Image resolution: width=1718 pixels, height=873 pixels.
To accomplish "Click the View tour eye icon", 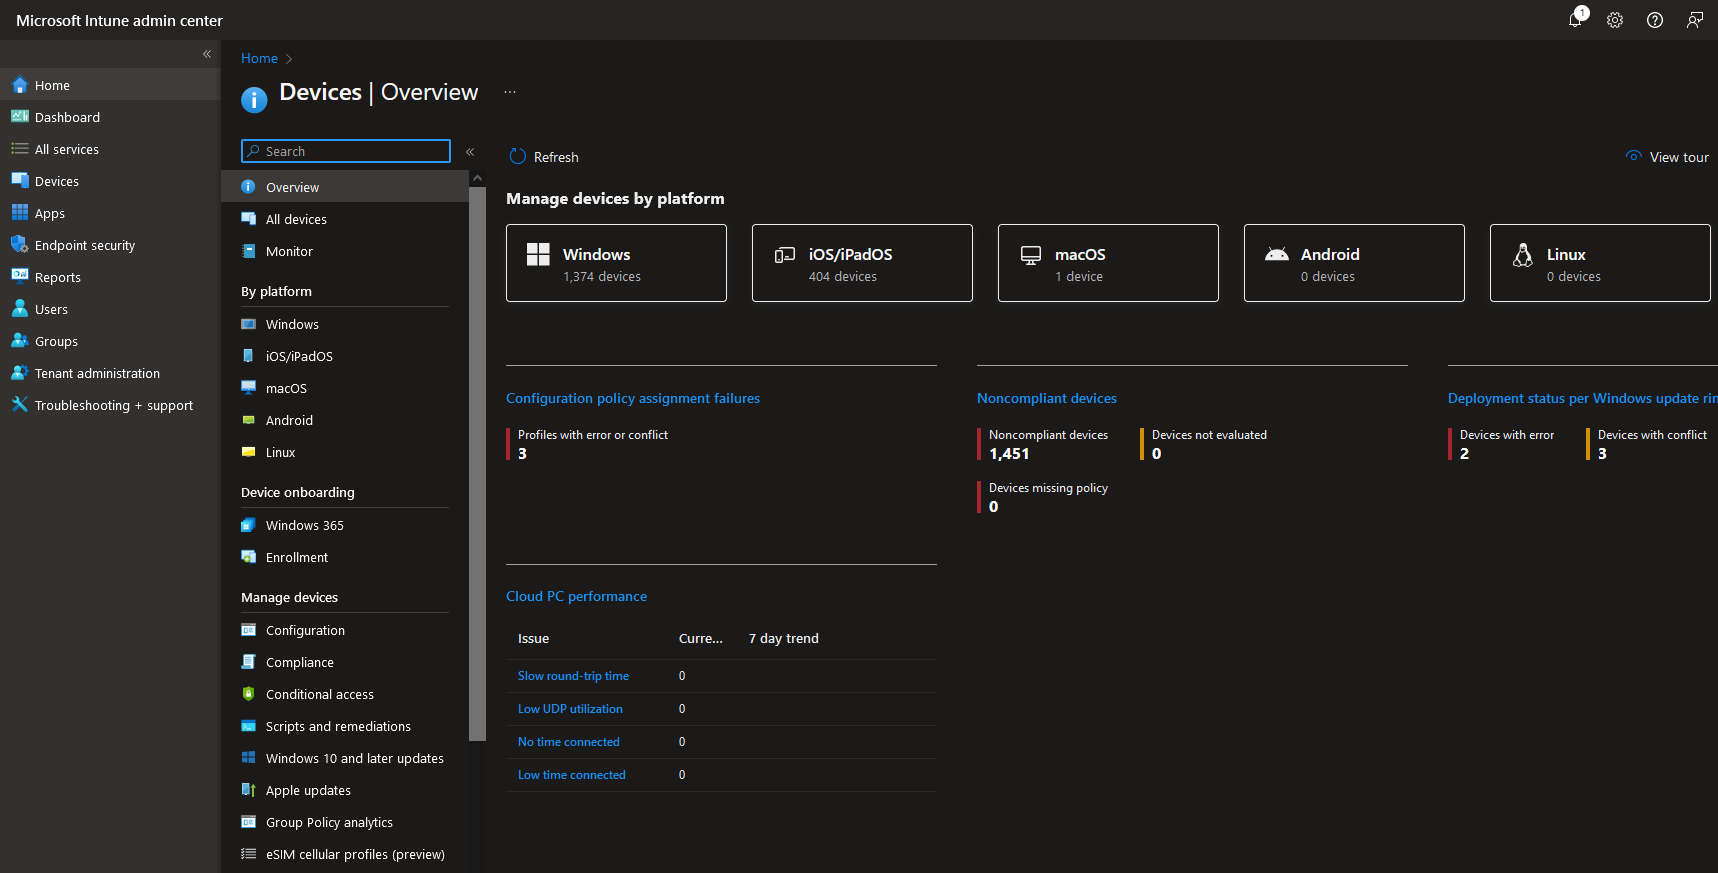I will tap(1634, 156).
